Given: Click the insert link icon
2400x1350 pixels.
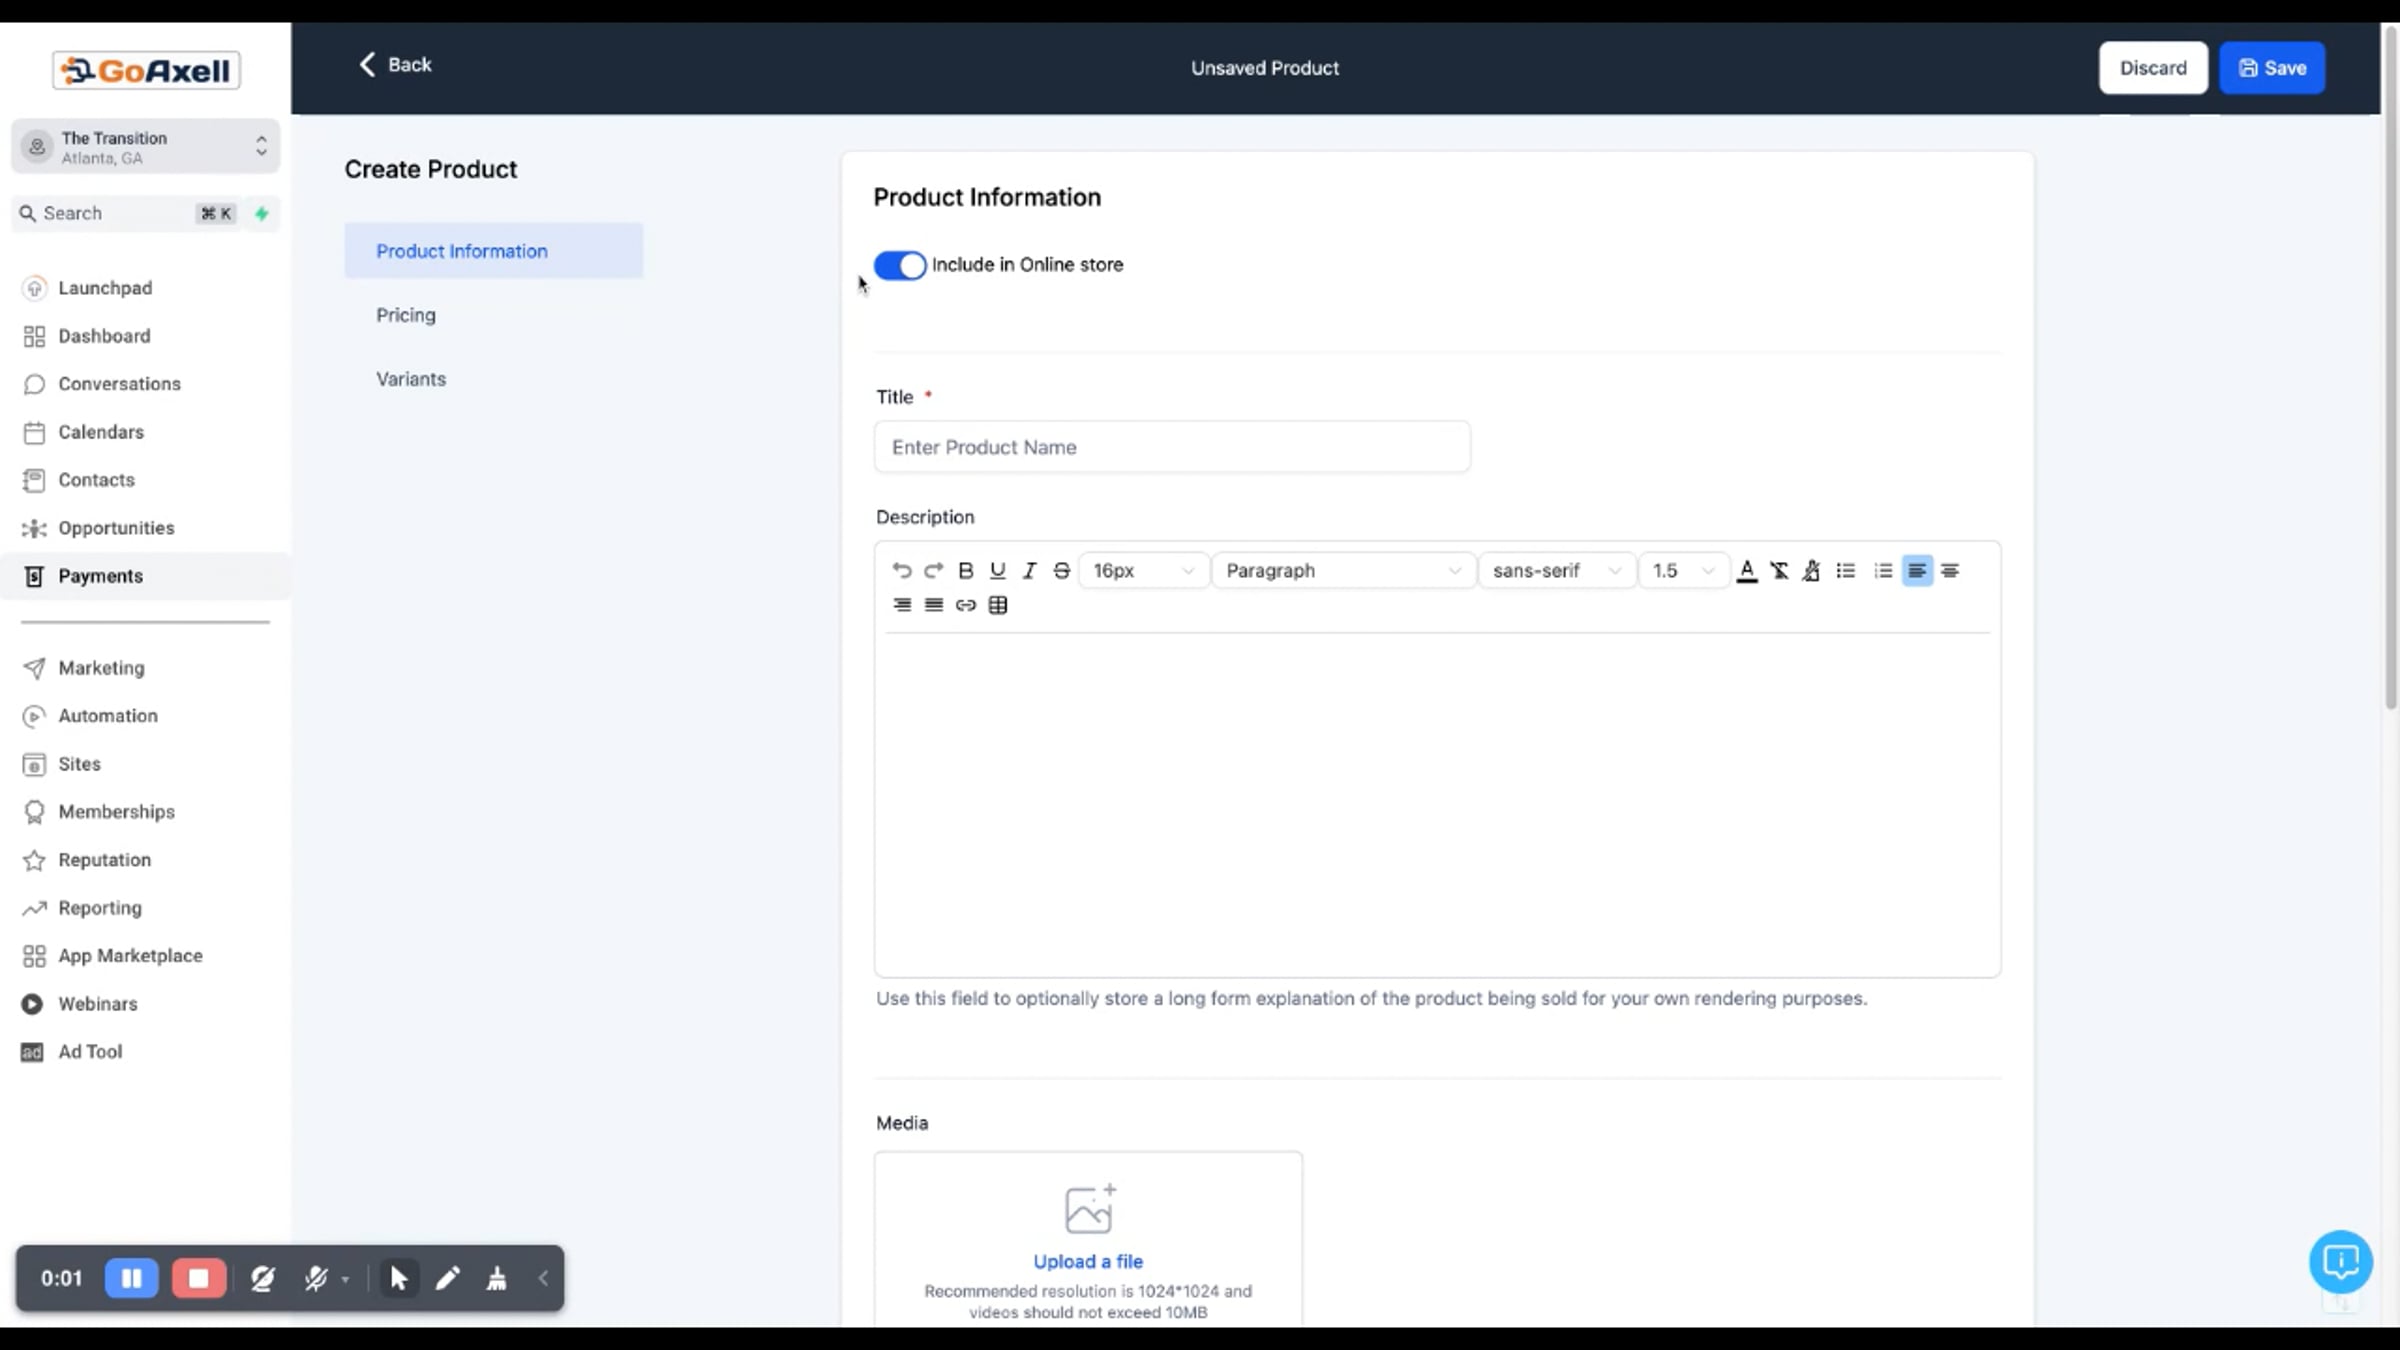Looking at the screenshot, I should pos(965,605).
